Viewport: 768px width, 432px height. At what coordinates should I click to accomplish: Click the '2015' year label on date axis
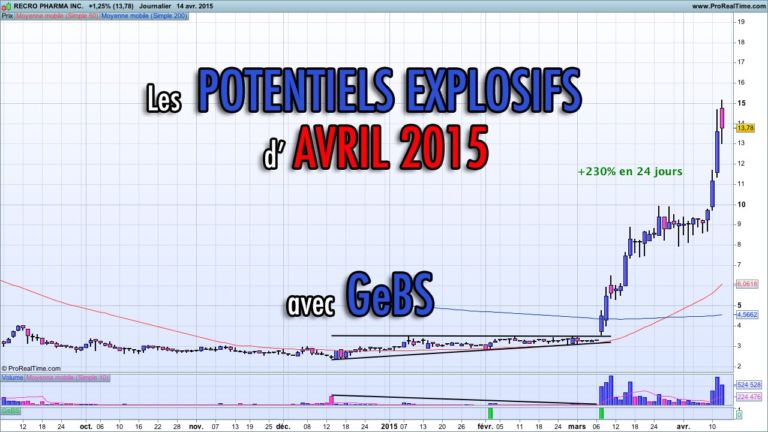point(389,427)
